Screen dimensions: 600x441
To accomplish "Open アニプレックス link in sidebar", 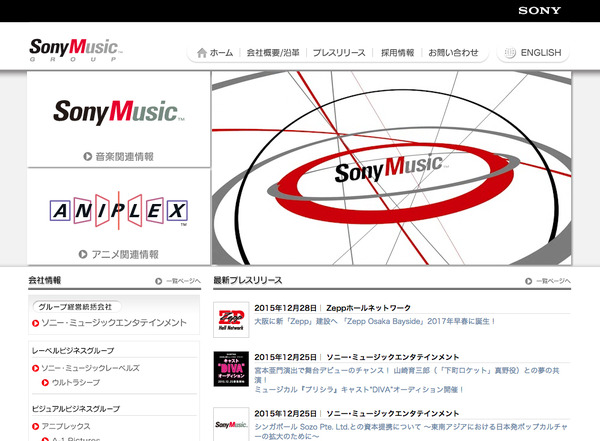I will [x=66, y=426].
